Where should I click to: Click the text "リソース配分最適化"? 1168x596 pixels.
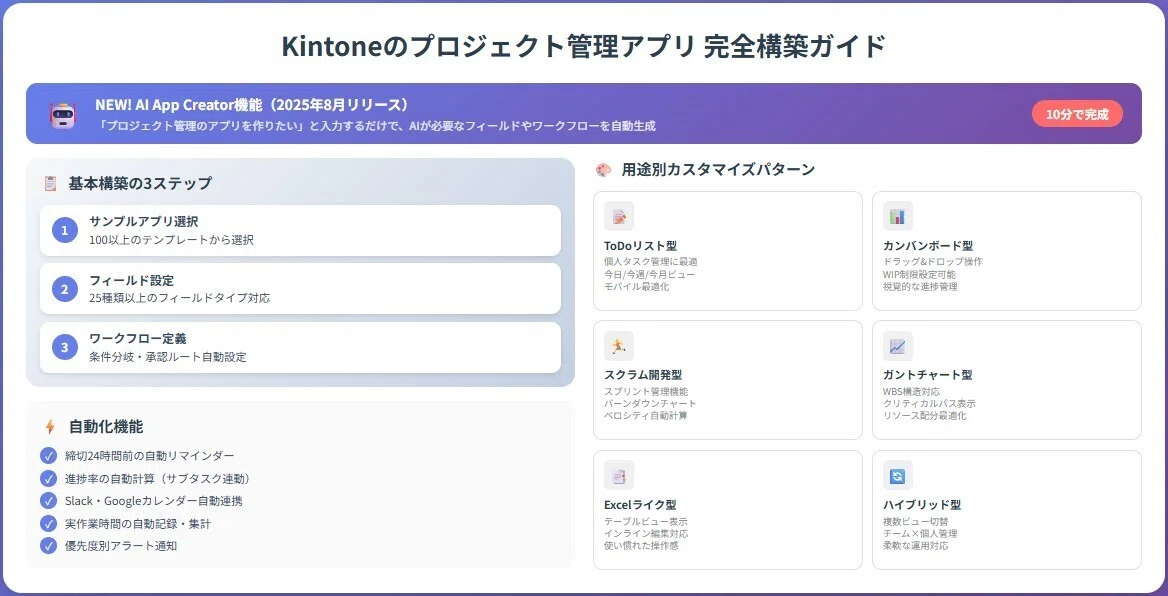(924, 416)
